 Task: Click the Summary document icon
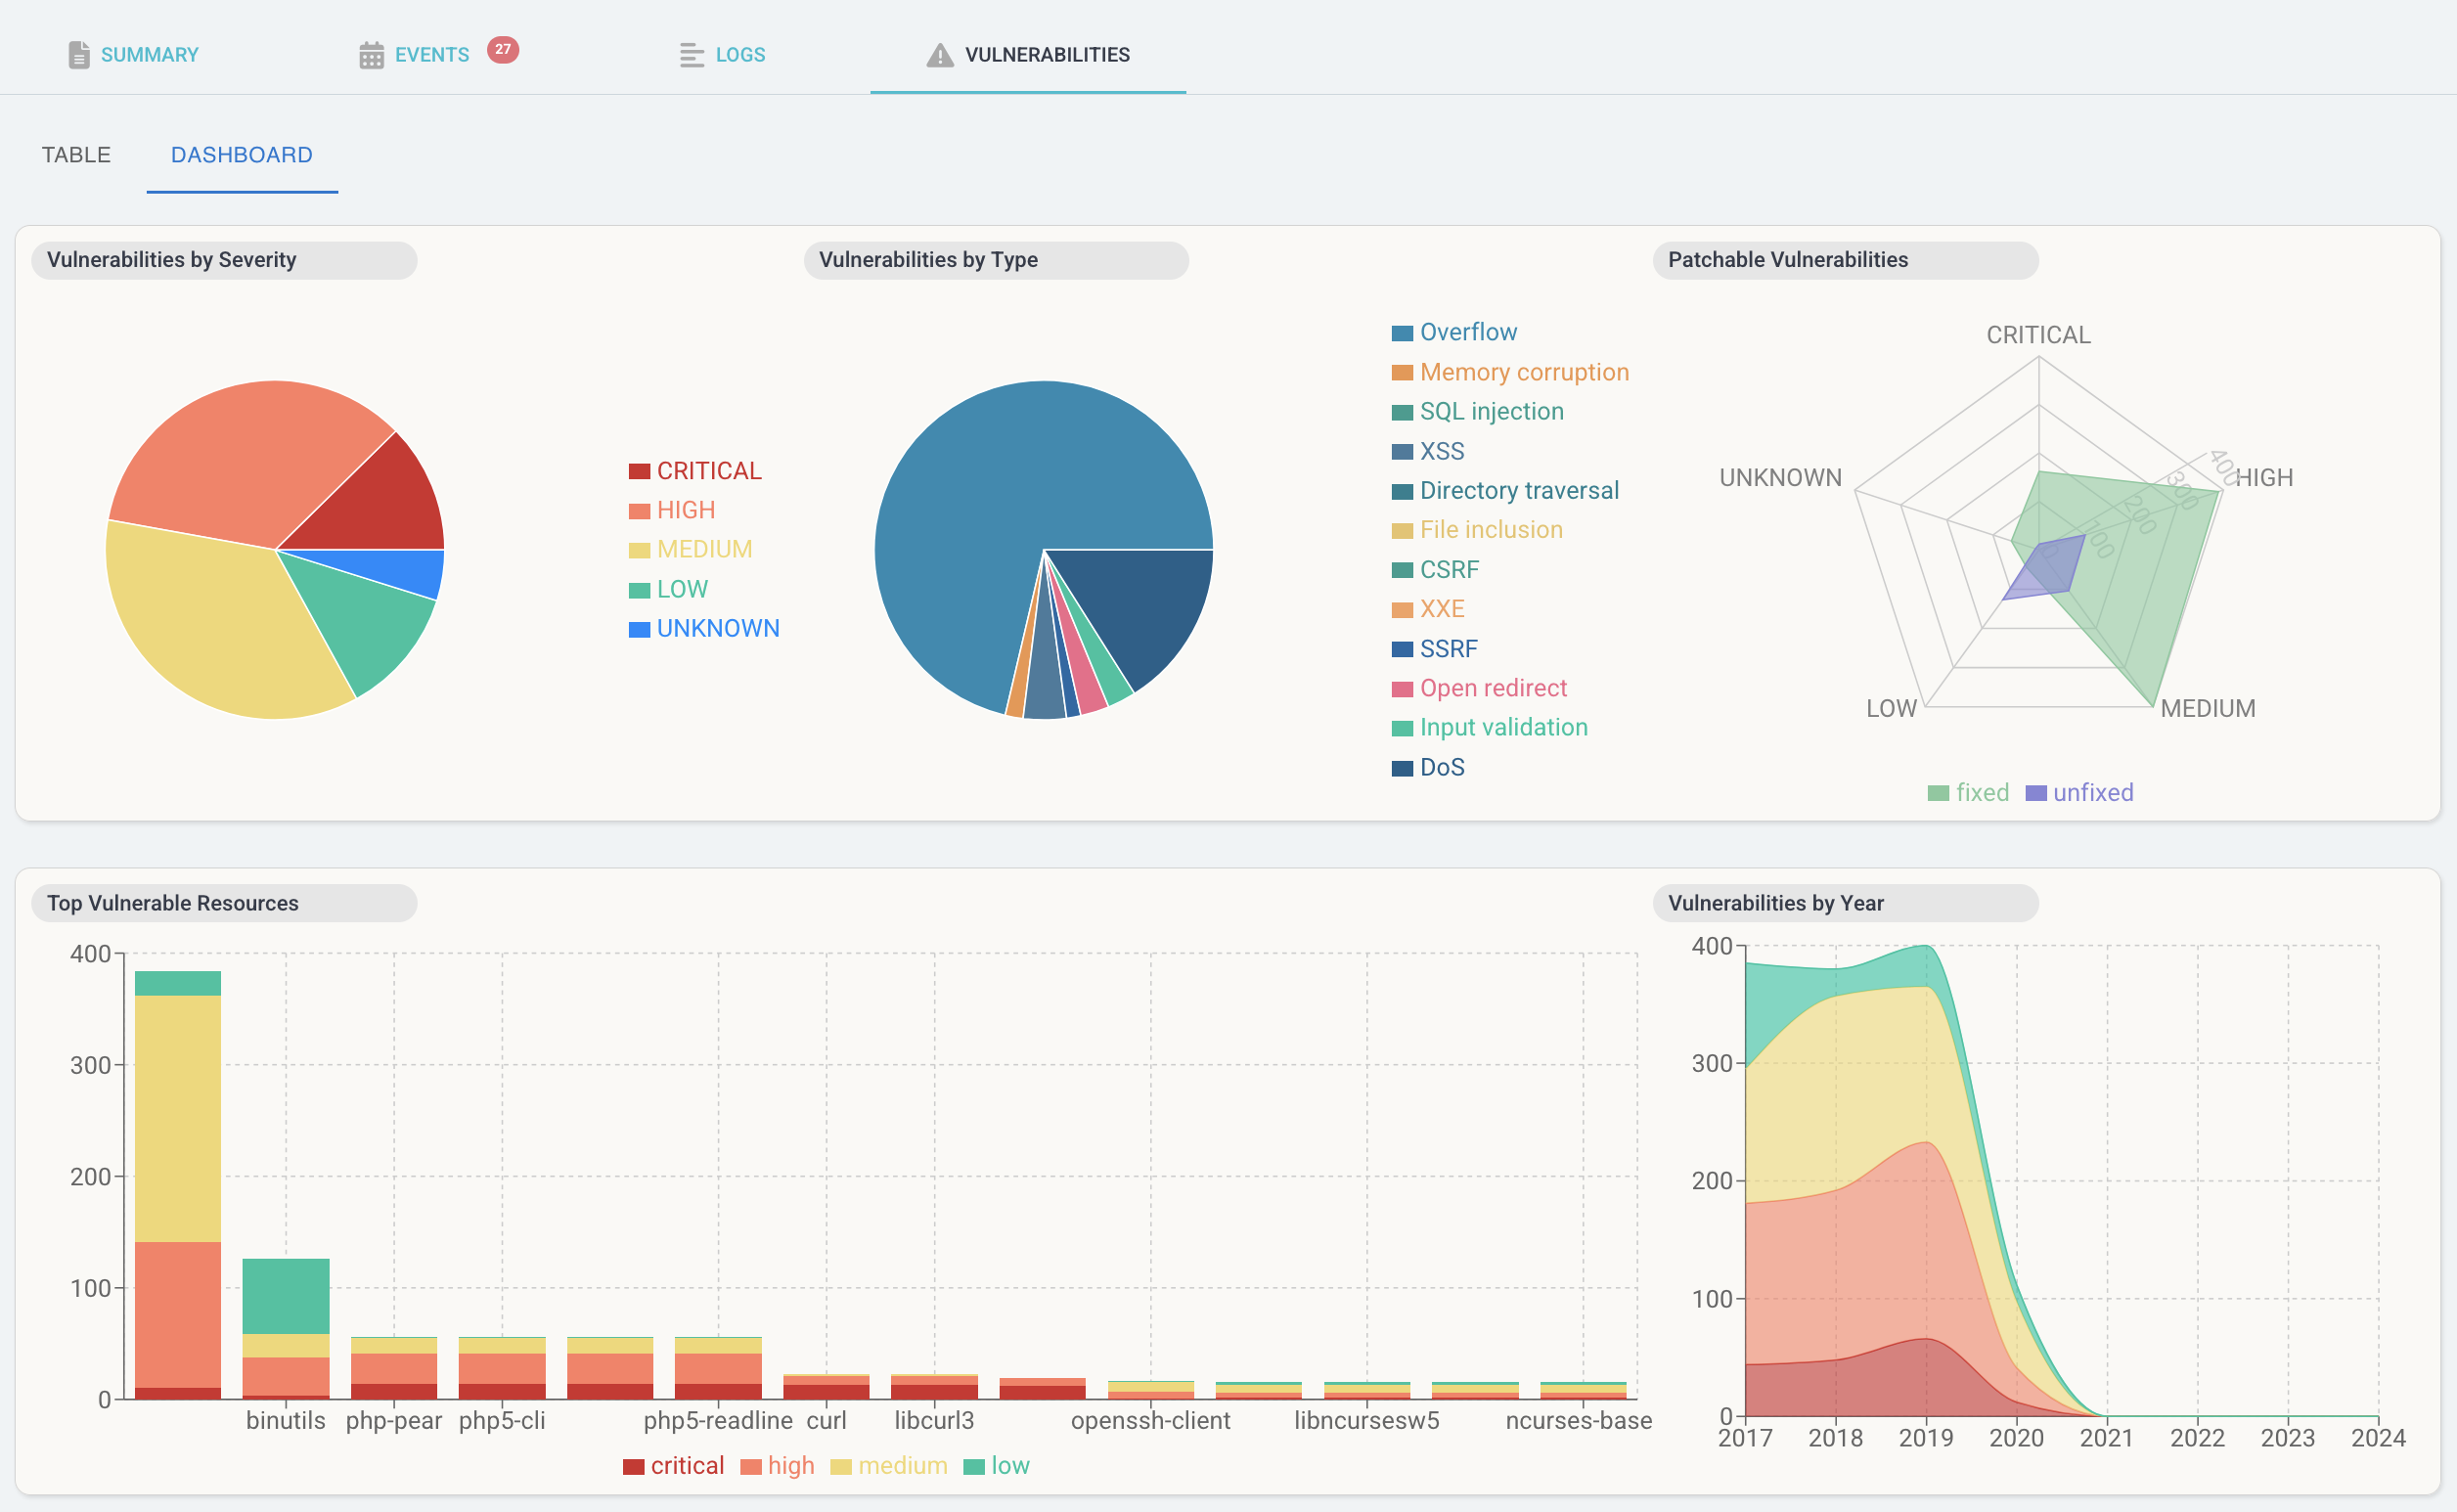[78, 55]
